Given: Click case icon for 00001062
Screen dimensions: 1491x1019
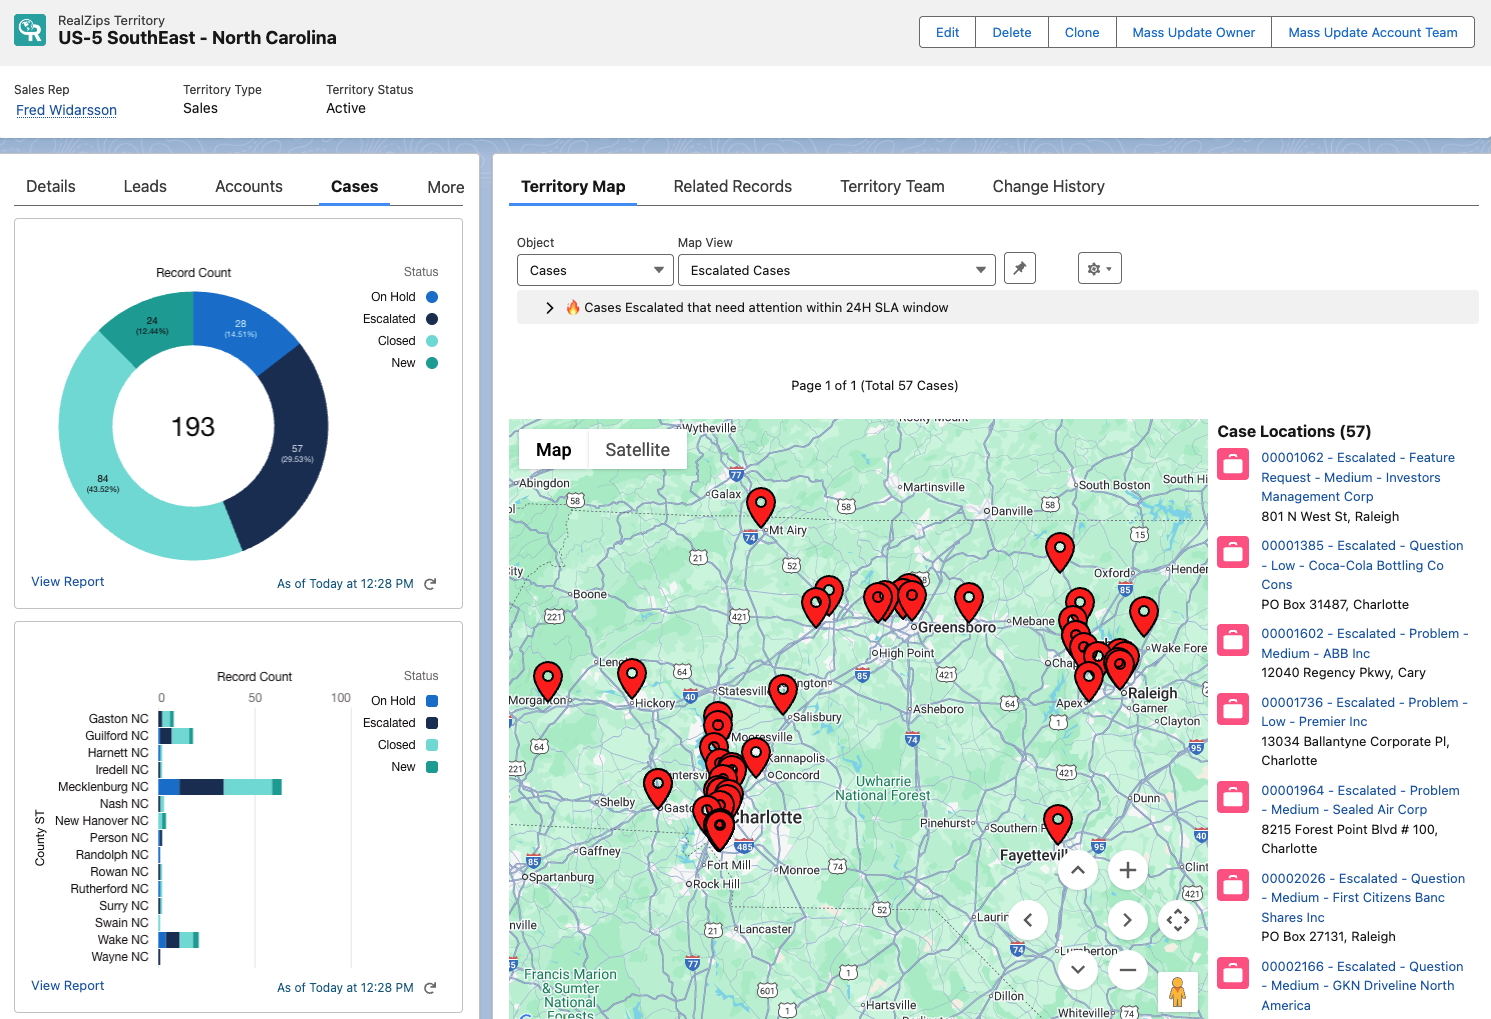Looking at the screenshot, I should pyautogui.click(x=1233, y=464).
